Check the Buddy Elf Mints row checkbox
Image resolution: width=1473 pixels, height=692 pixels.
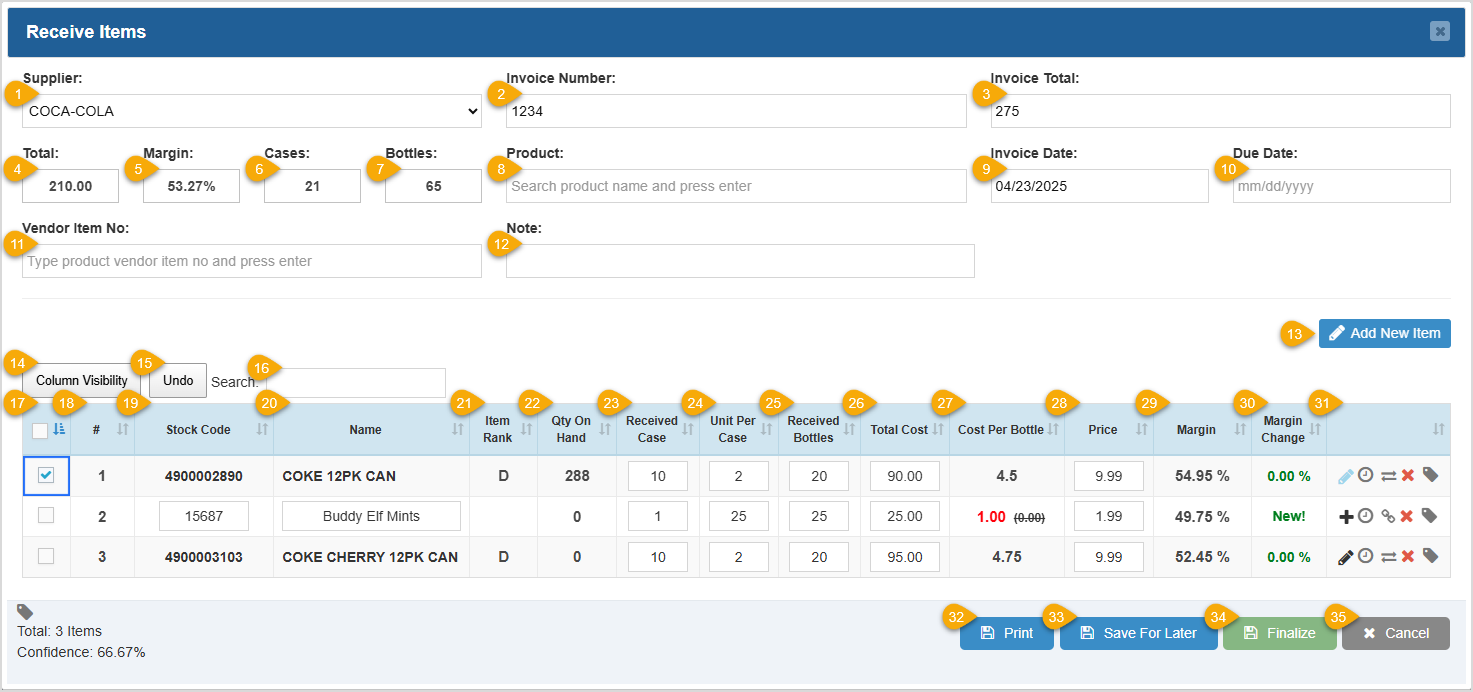(x=46, y=515)
